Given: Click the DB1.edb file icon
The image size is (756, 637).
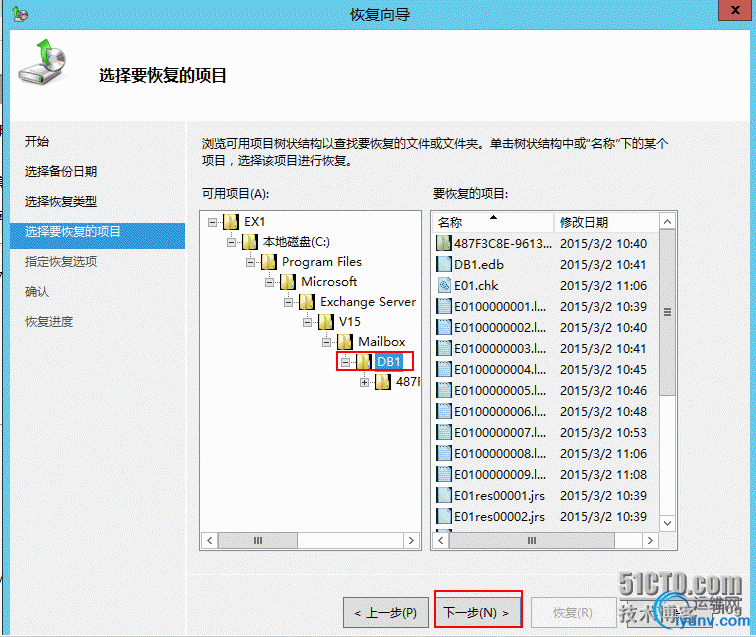Looking at the screenshot, I should click(444, 264).
